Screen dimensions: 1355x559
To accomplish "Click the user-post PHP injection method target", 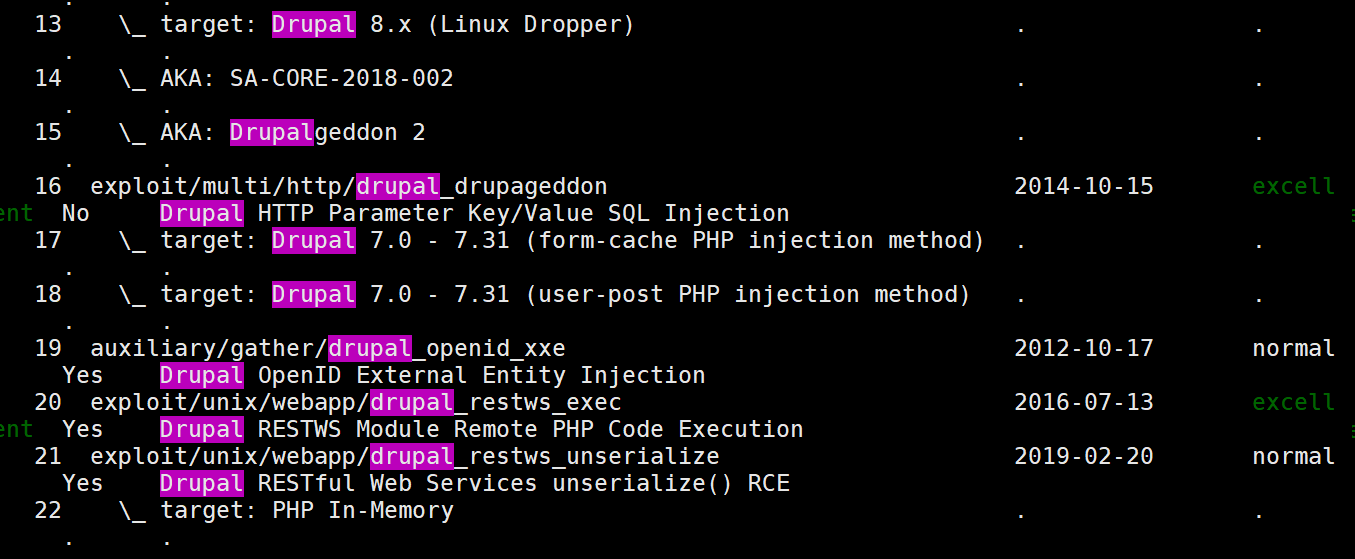I will 565,294.
